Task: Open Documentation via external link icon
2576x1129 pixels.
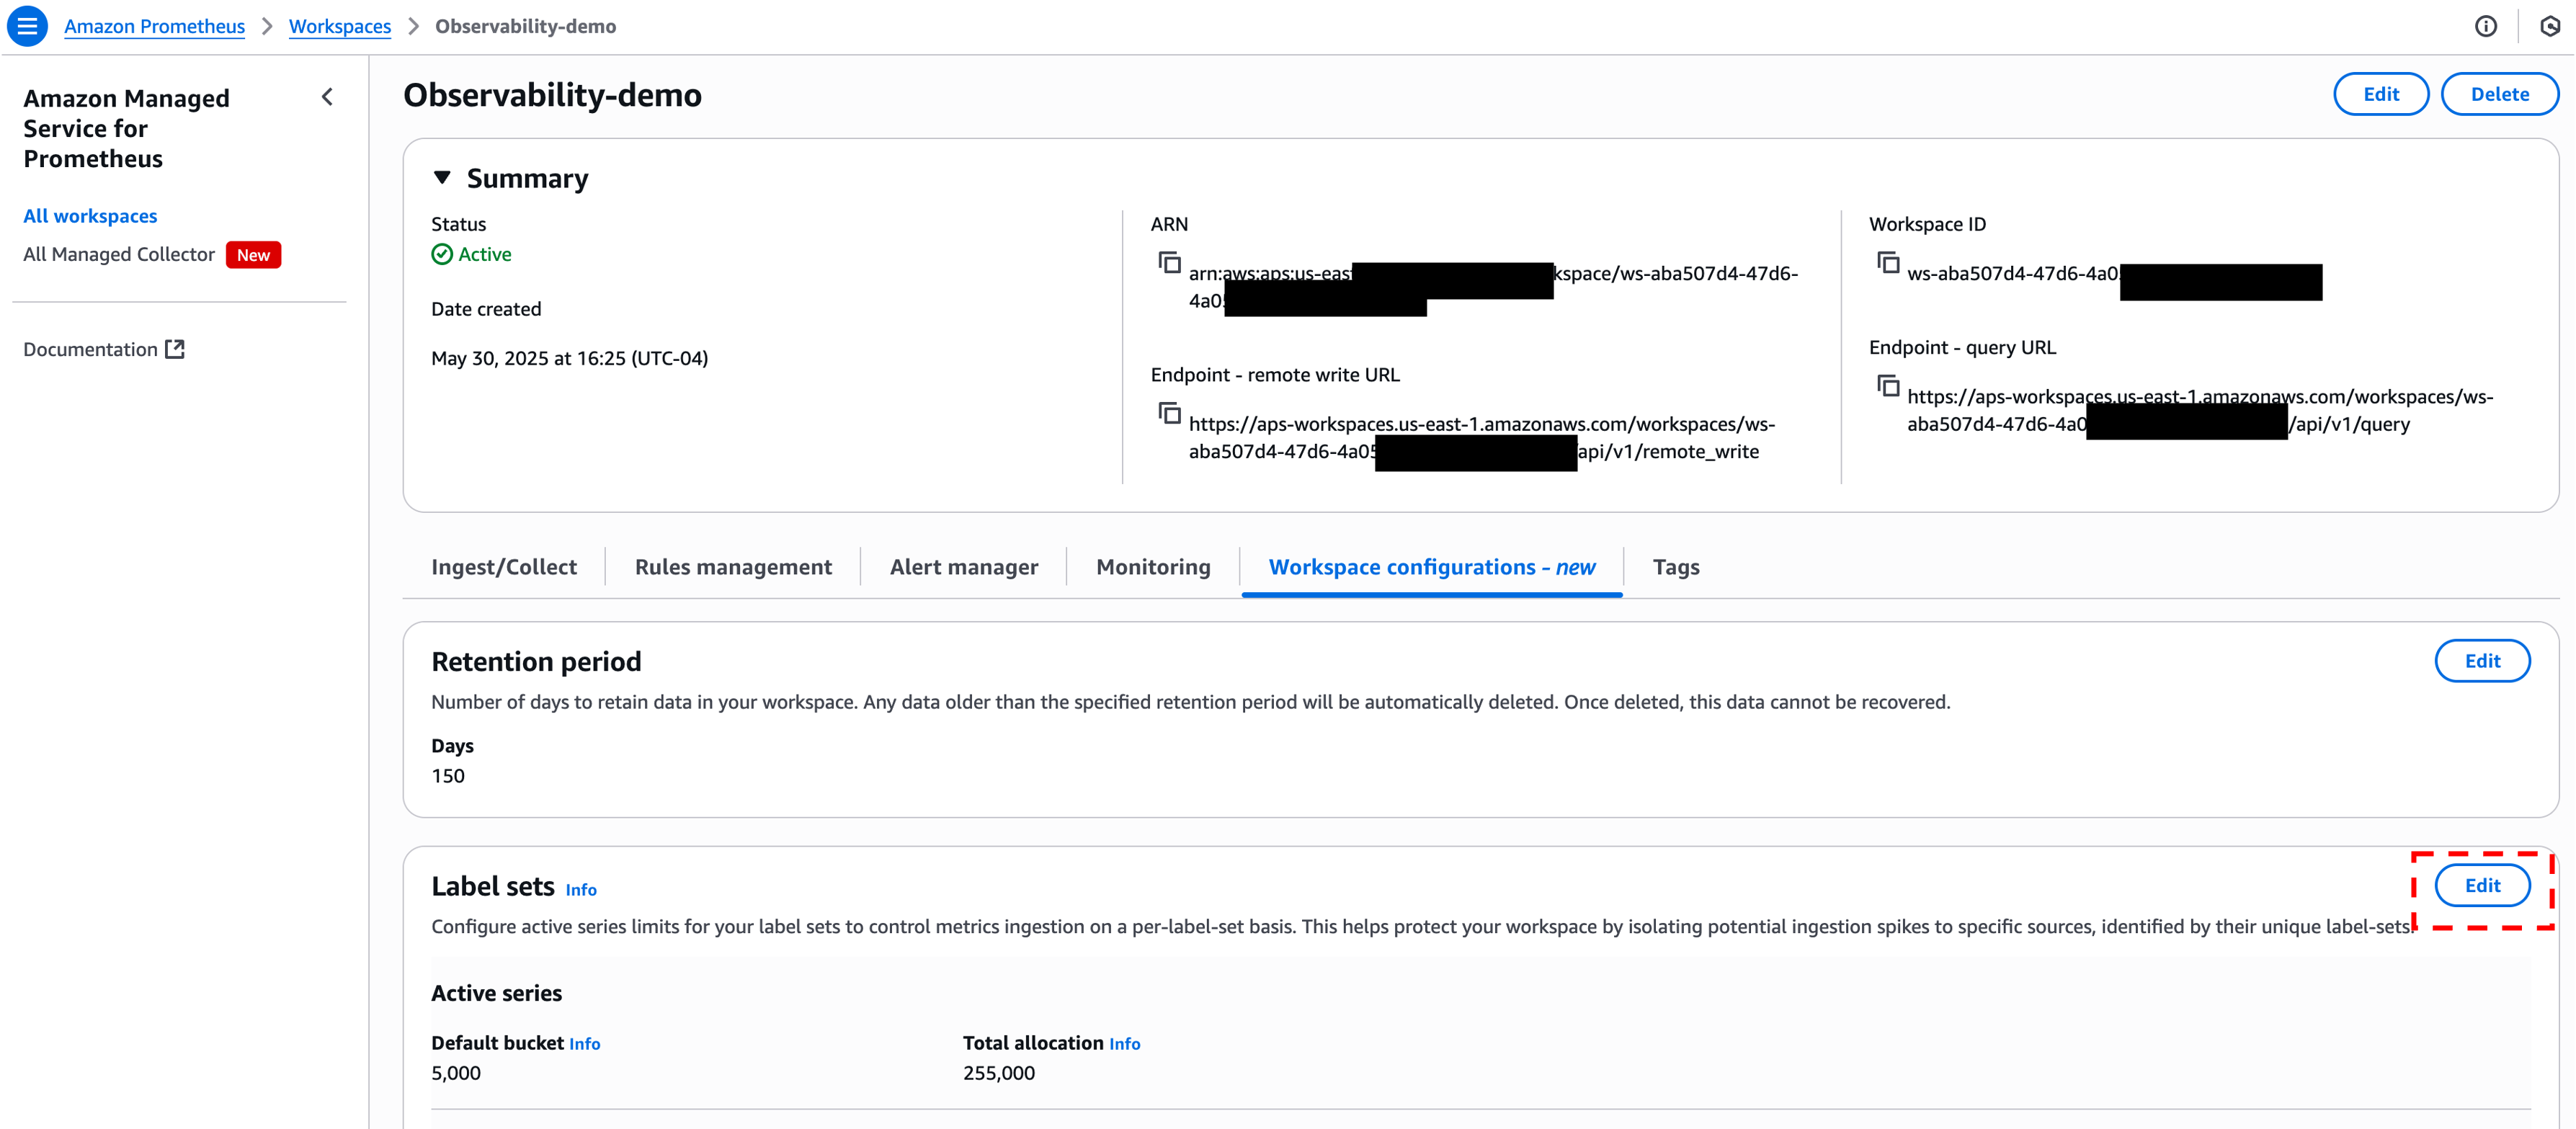Action: click(176, 348)
